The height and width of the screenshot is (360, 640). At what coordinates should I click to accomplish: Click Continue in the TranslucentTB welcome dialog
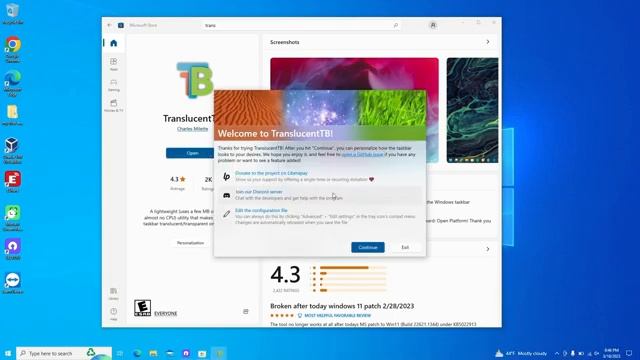[368, 247]
